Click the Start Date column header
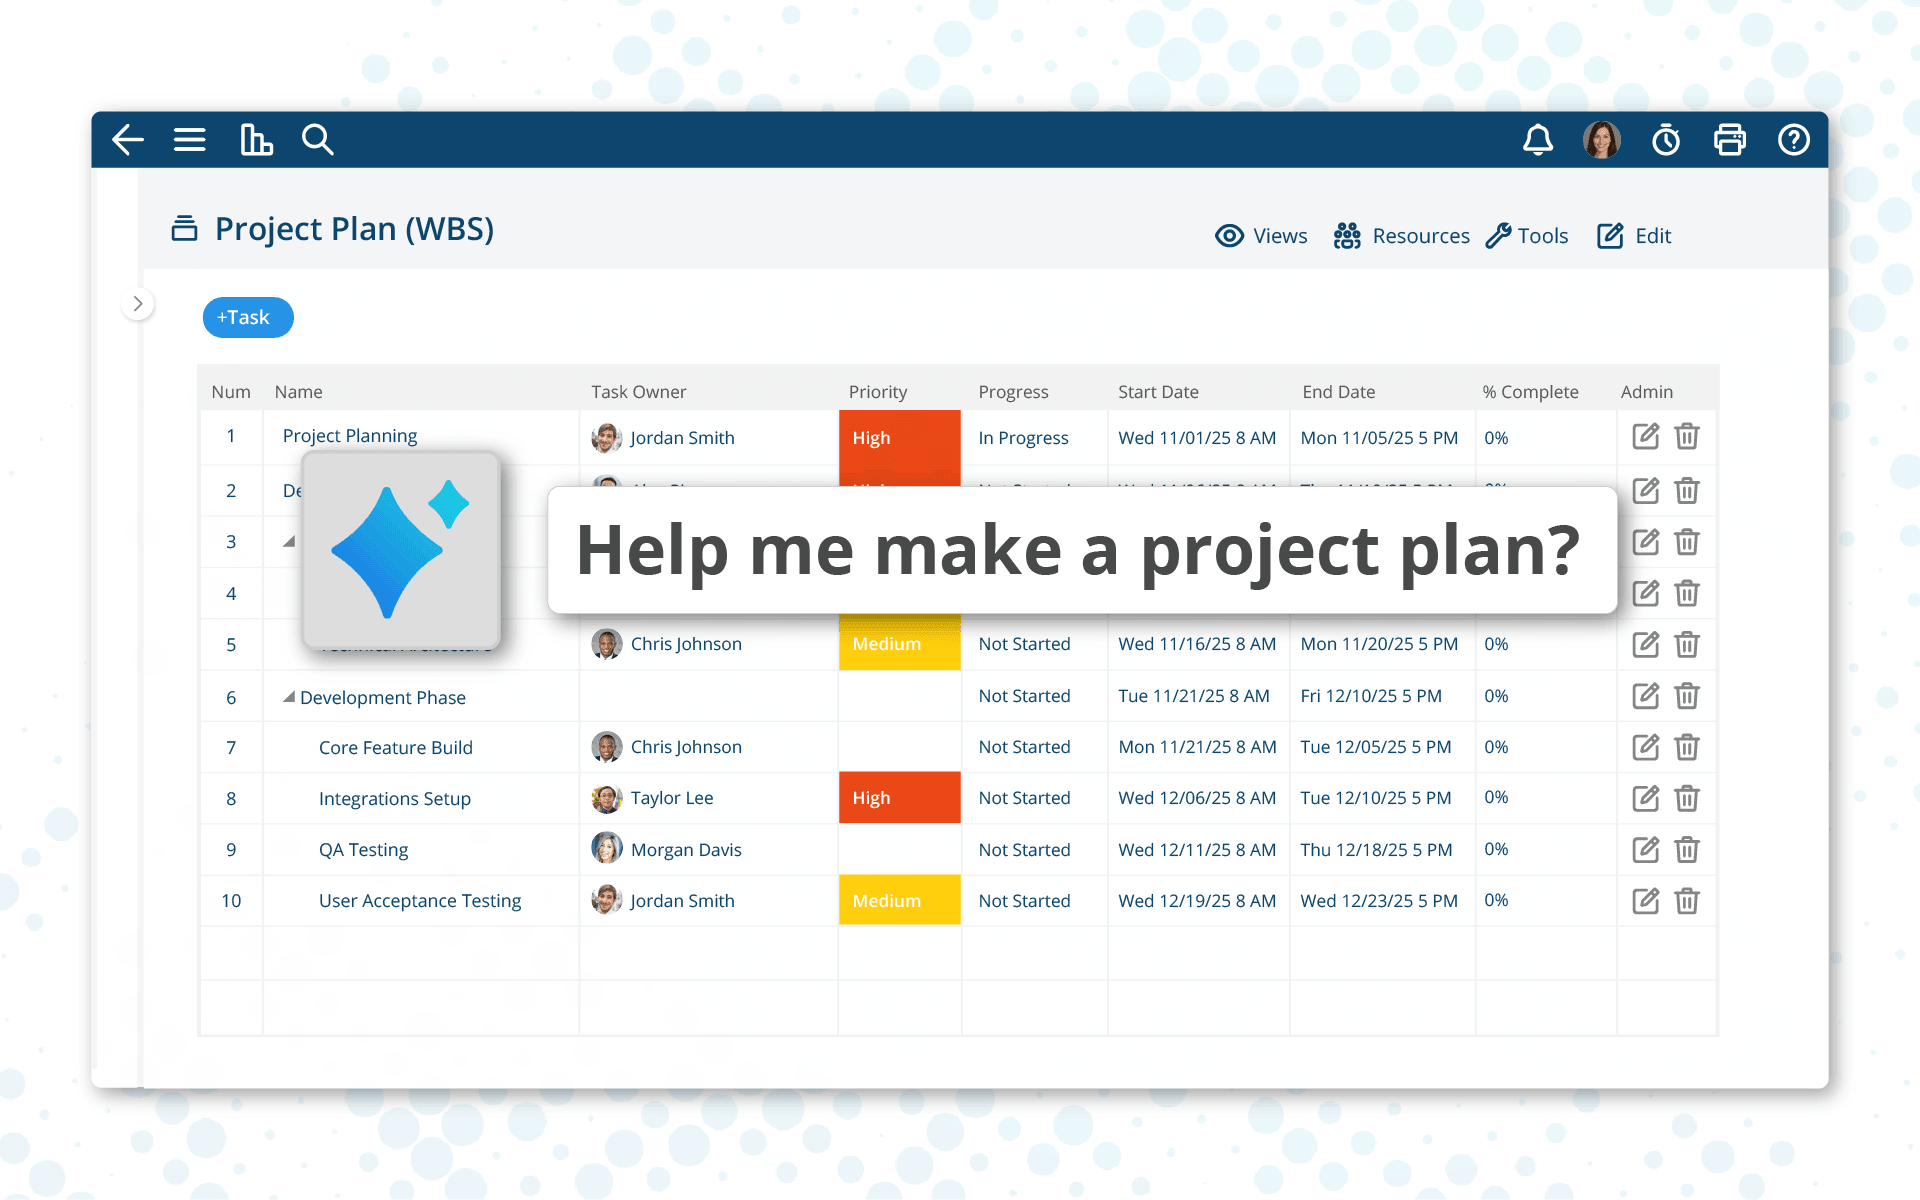Screen dimensions: 1920x1200 (x=1159, y=392)
